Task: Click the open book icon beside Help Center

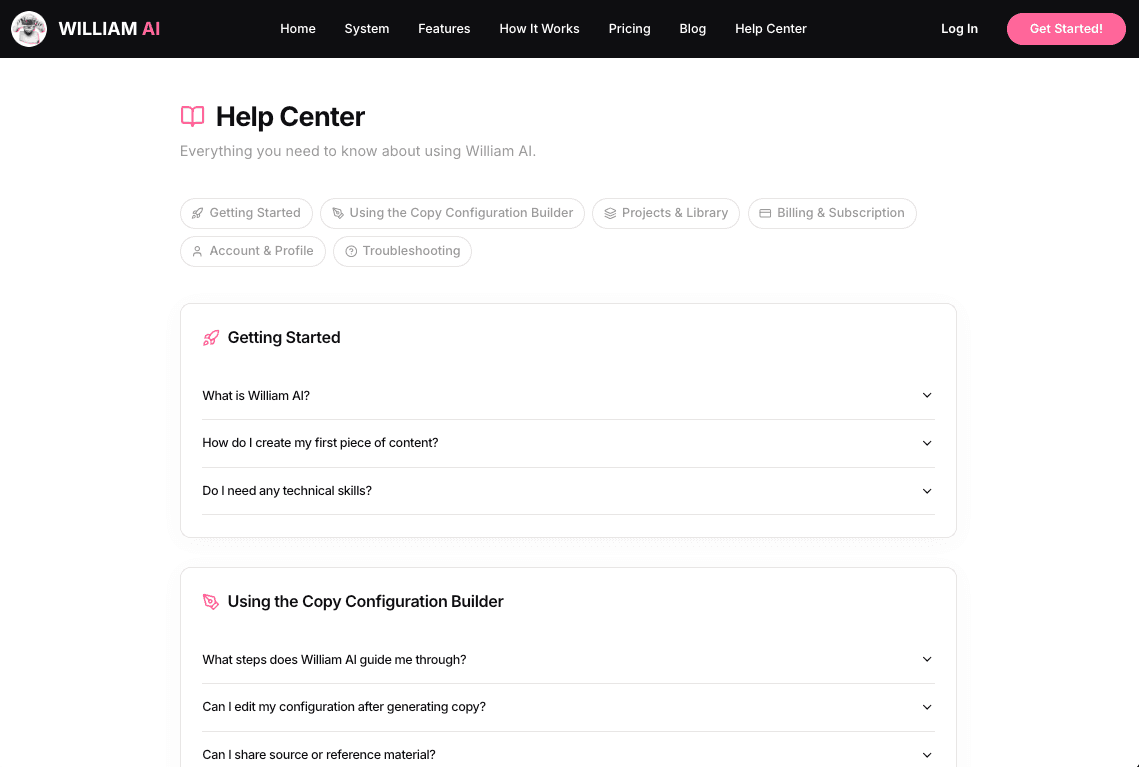Action: pyautogui.click(x=192, y=117)
